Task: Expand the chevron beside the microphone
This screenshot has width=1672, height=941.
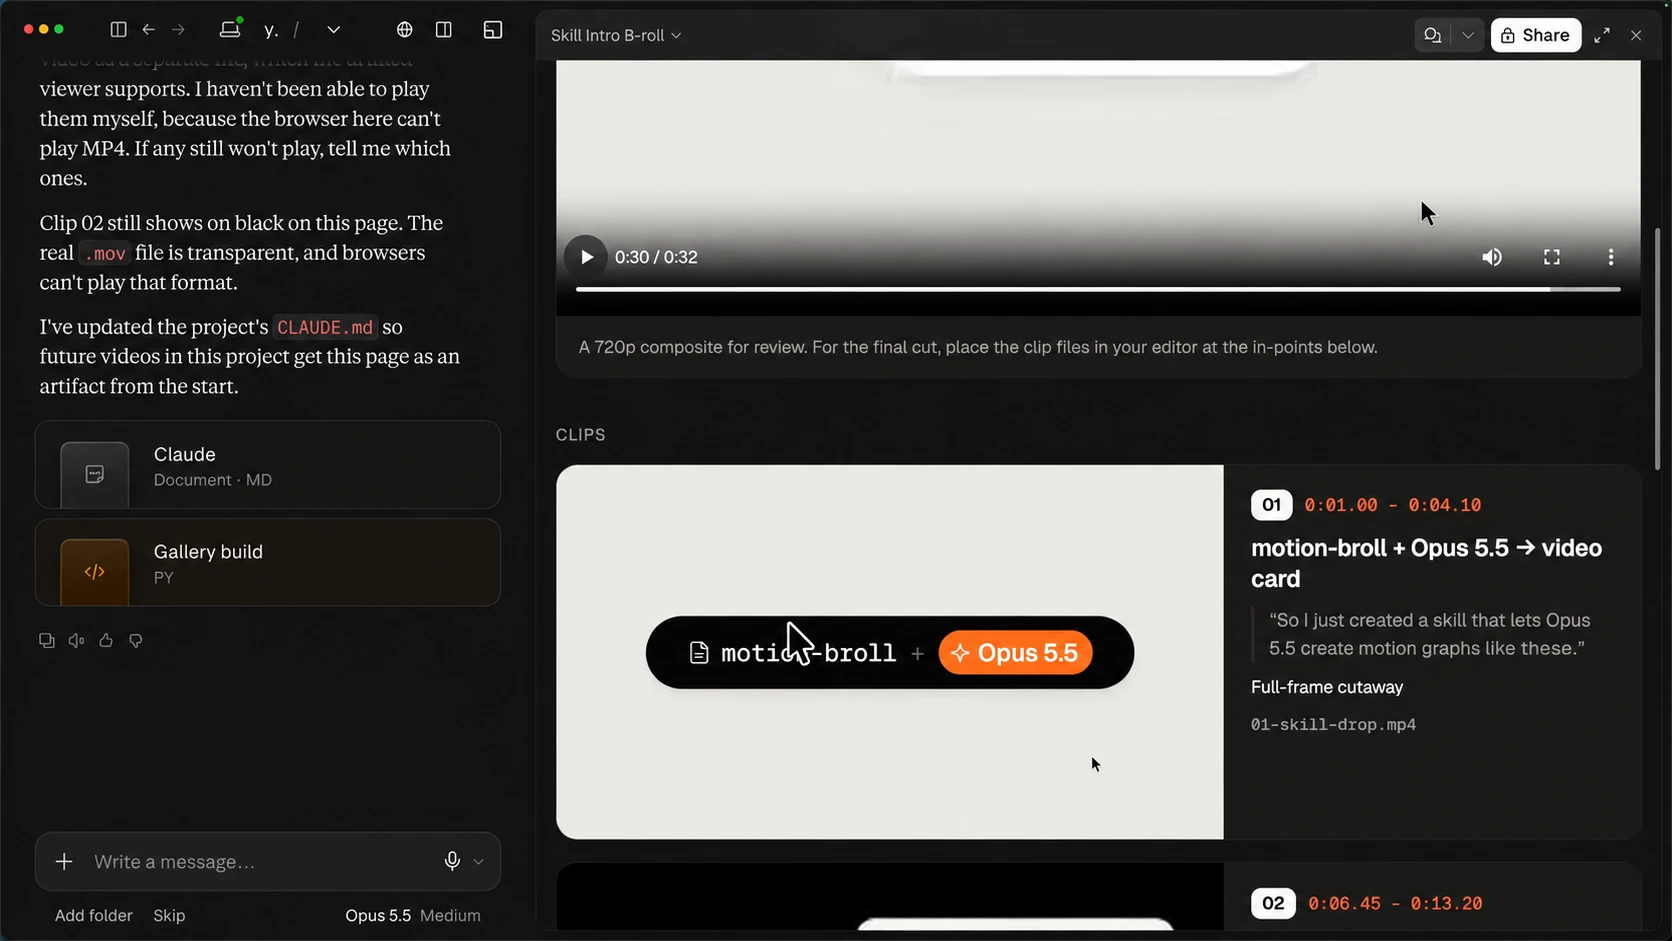Action: 478,861
